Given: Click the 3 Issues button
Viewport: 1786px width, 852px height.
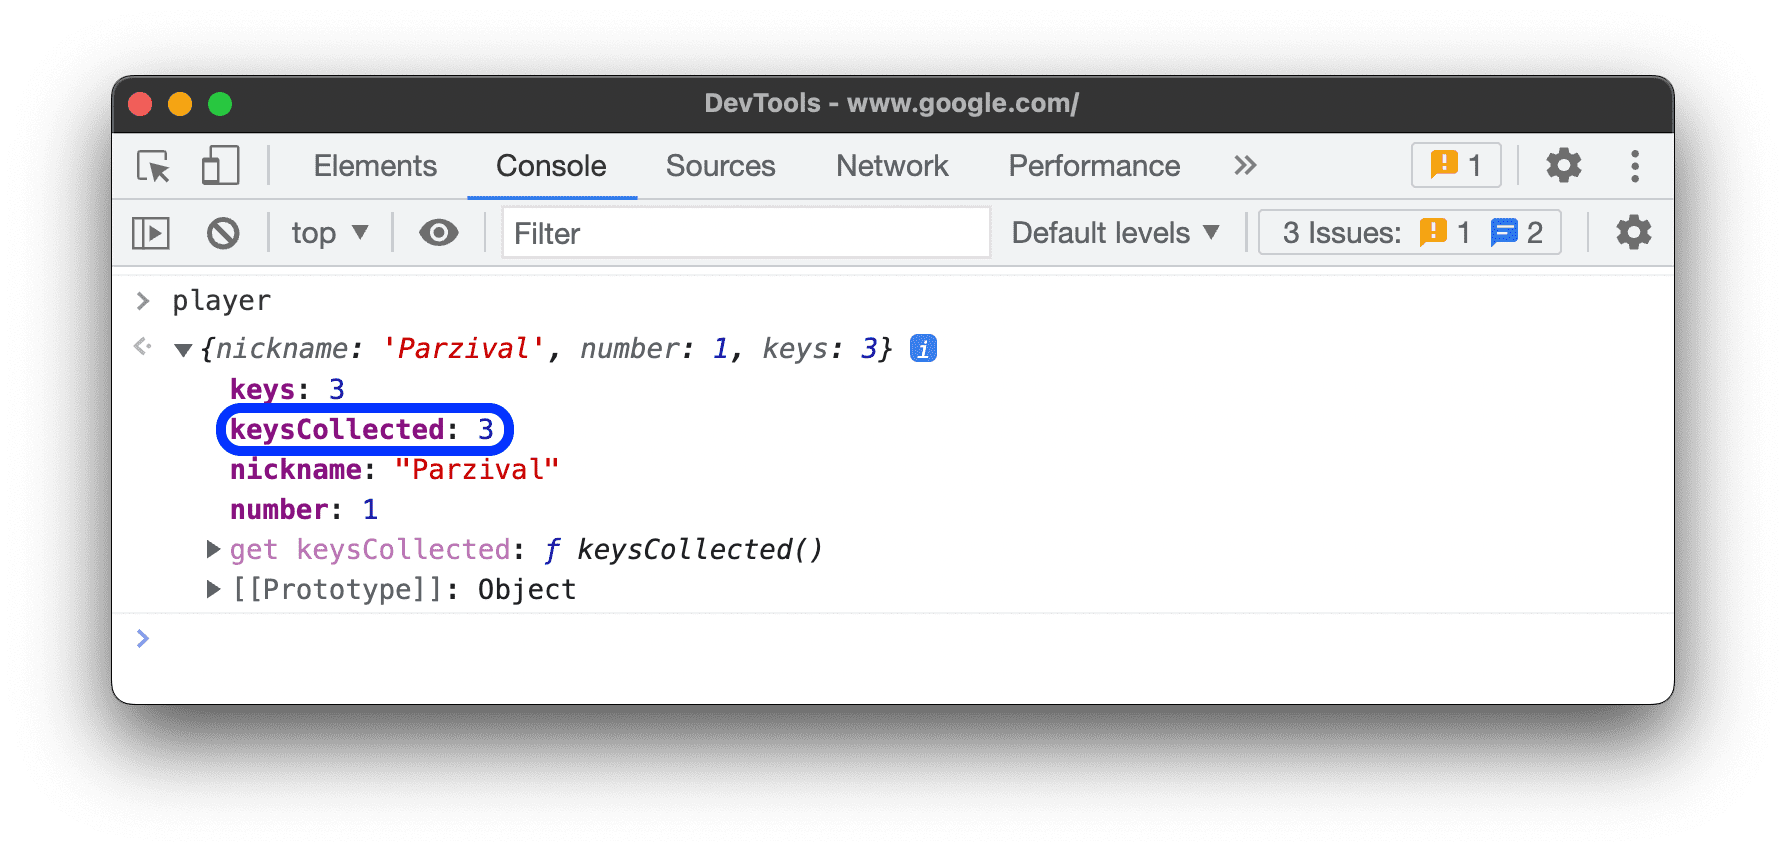Looking at the screenshot, I should click(x=1409, y=233).
